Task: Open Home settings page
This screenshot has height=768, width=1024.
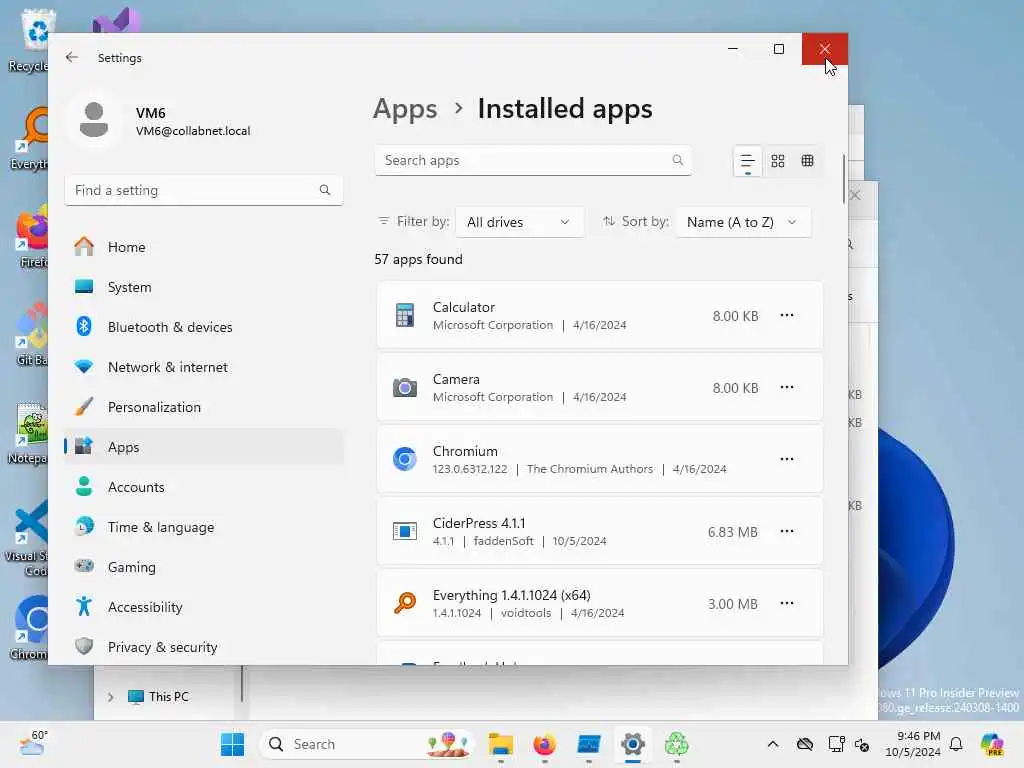Action: 203,247
